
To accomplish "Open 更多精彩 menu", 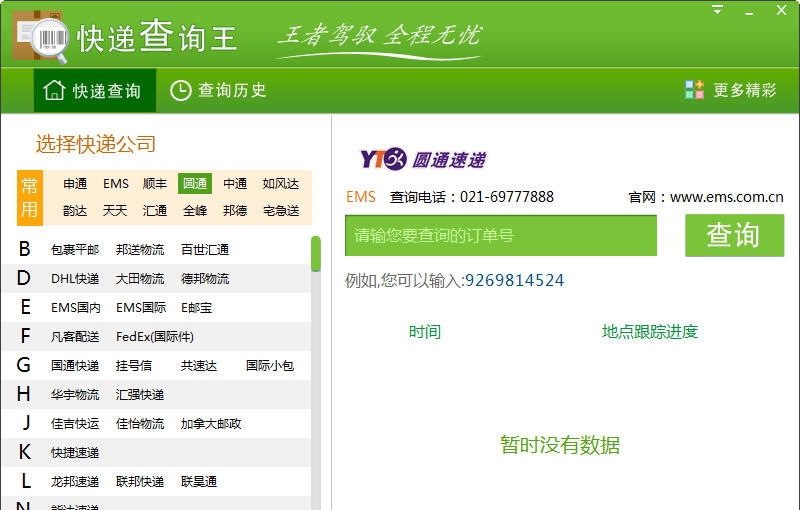I will 731,90.
